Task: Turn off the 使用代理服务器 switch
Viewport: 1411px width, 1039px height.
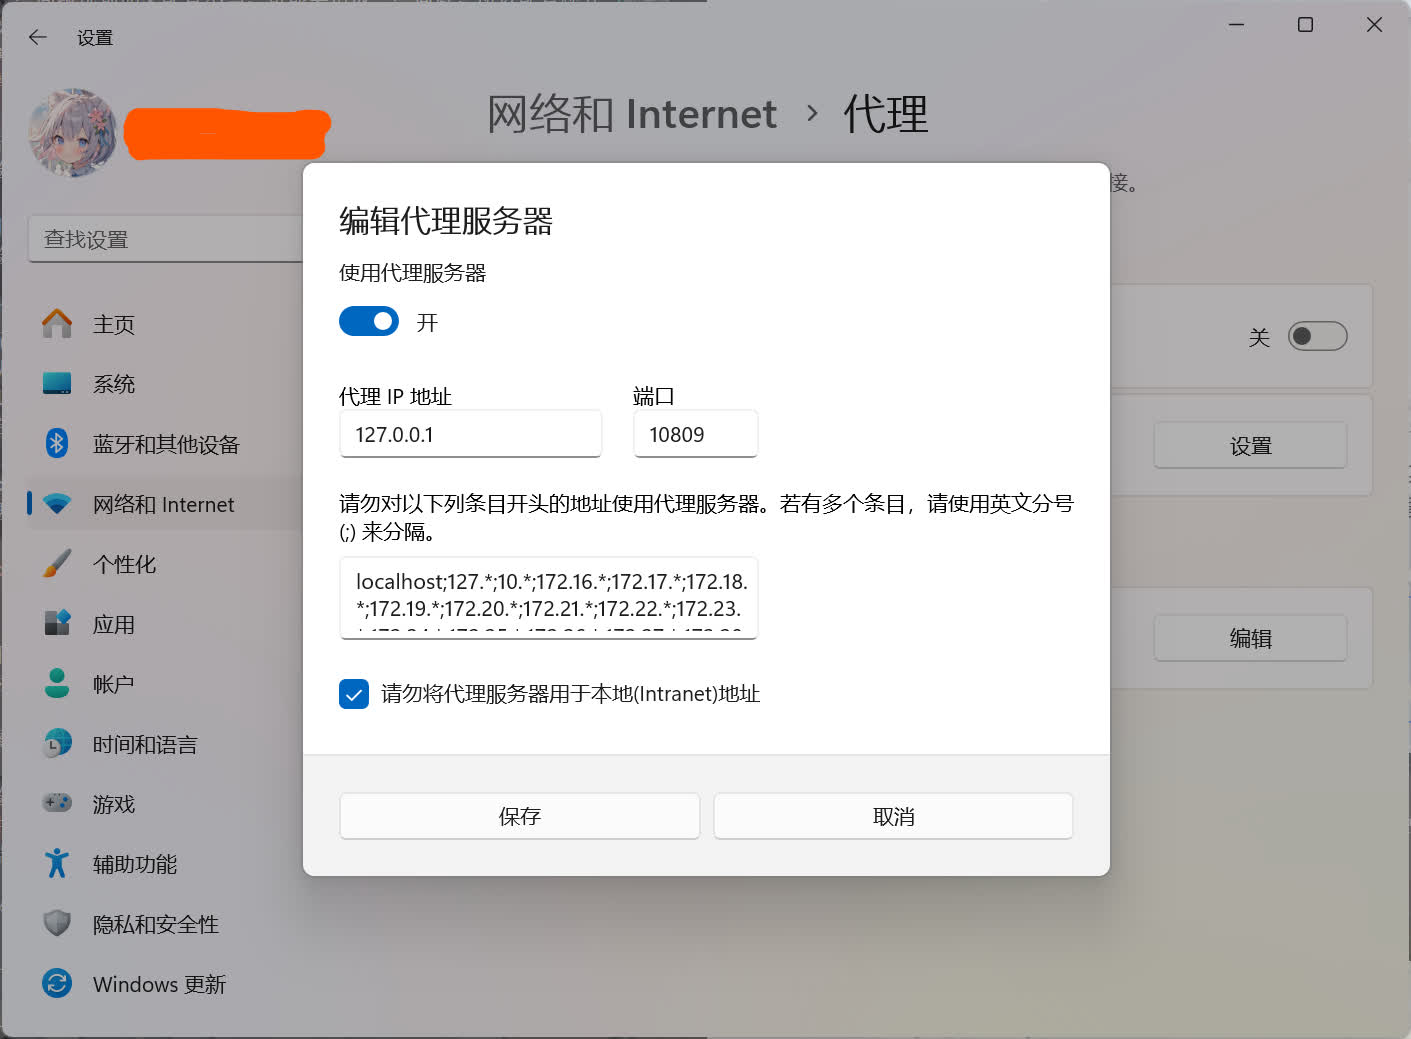Action: coord(368,321)
